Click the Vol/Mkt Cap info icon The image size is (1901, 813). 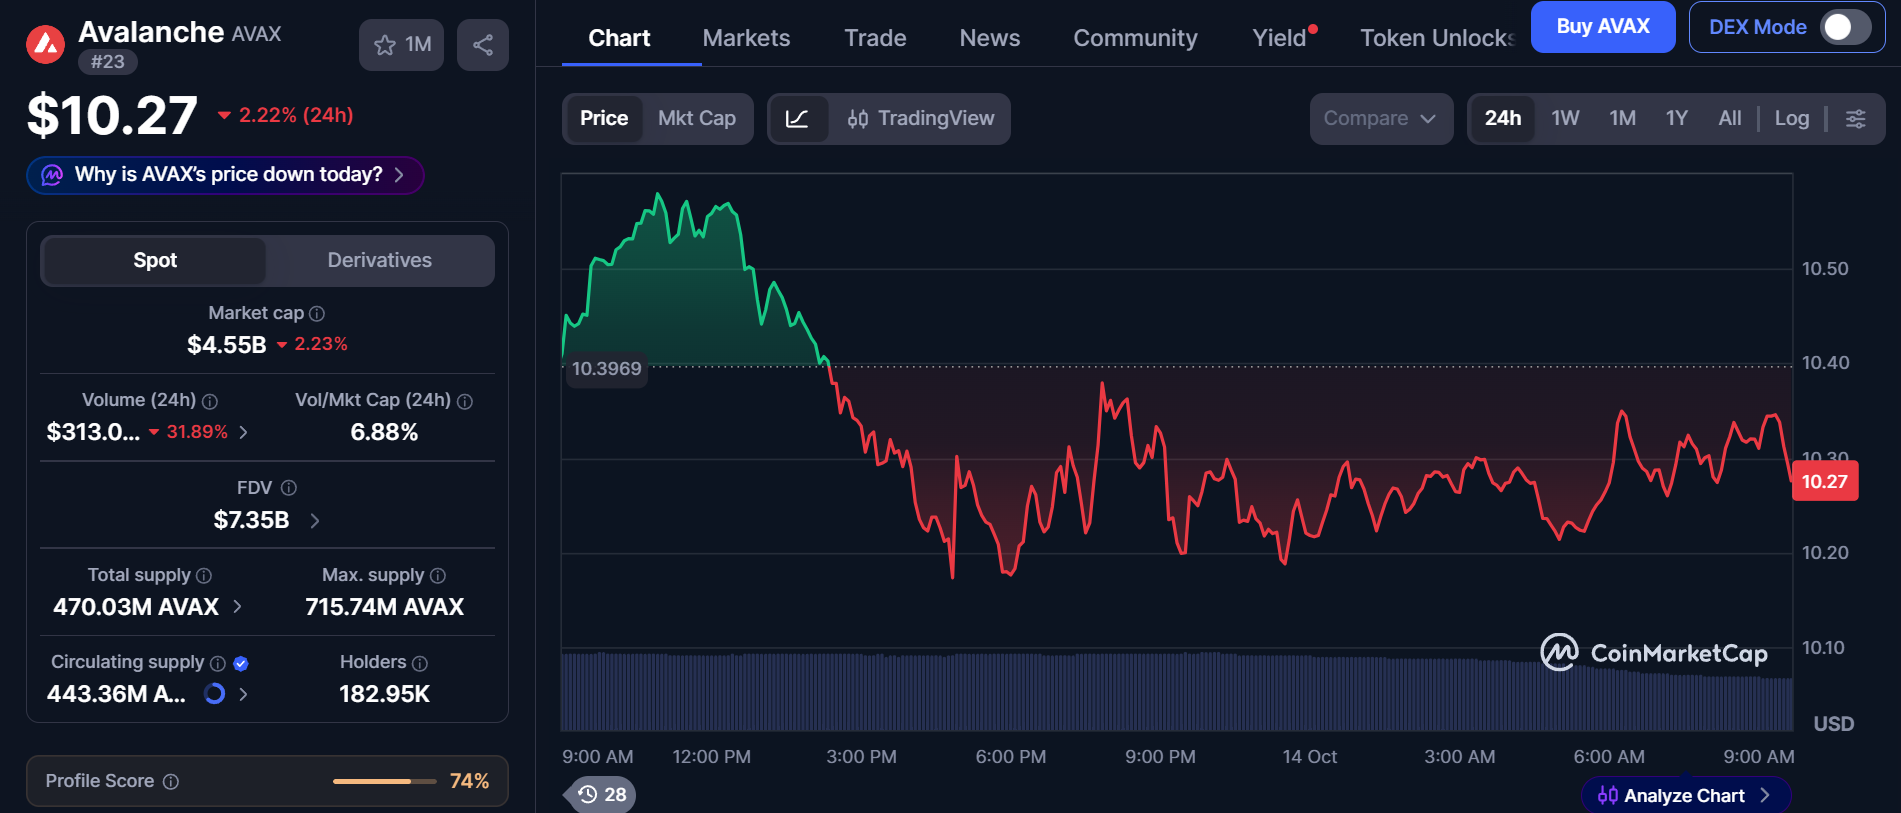click(x=465, y=401)
